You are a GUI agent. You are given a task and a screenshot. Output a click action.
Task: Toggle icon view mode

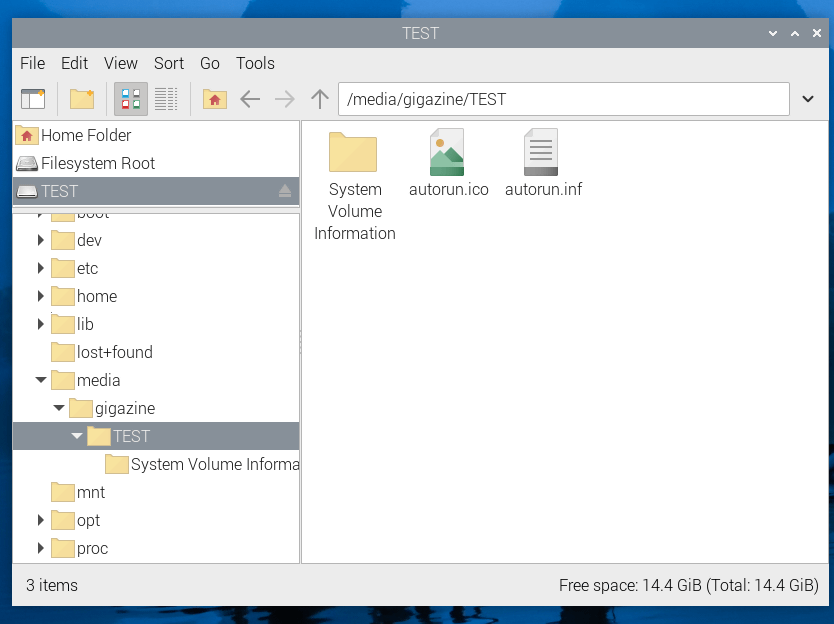point(131,98)
